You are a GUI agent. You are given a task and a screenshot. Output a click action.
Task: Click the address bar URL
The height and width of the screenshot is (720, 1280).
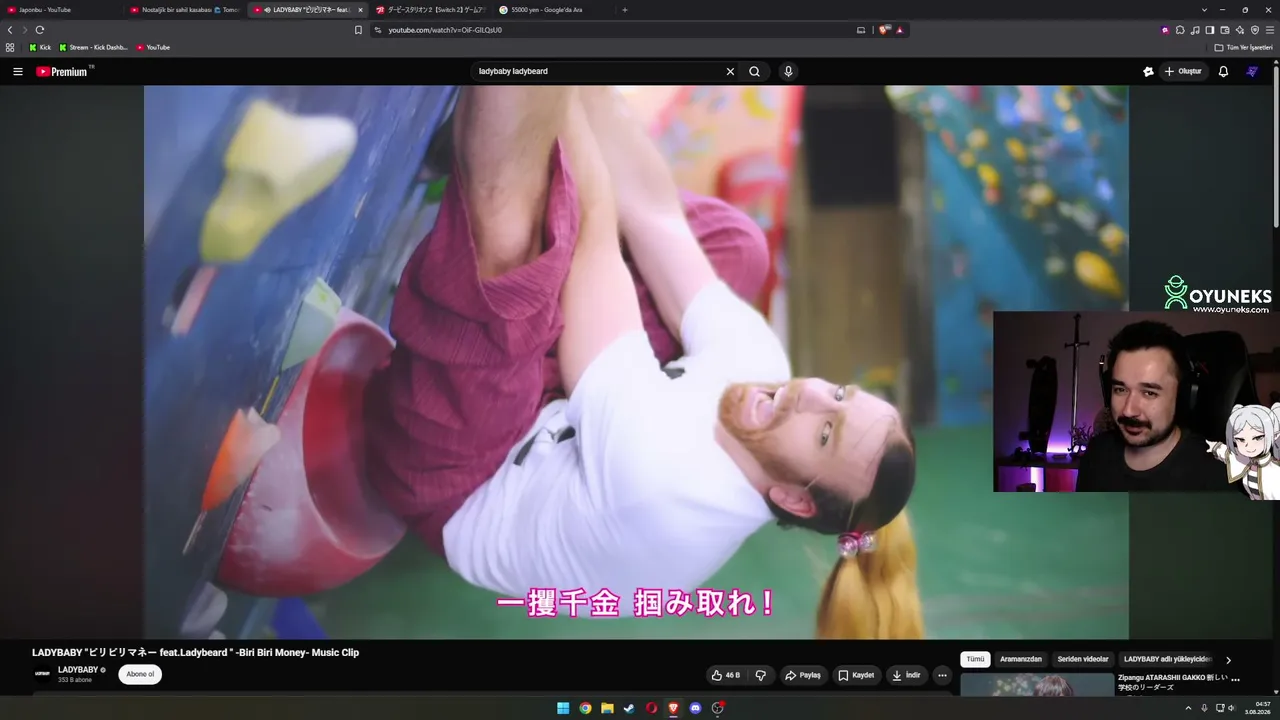[445, 30]
